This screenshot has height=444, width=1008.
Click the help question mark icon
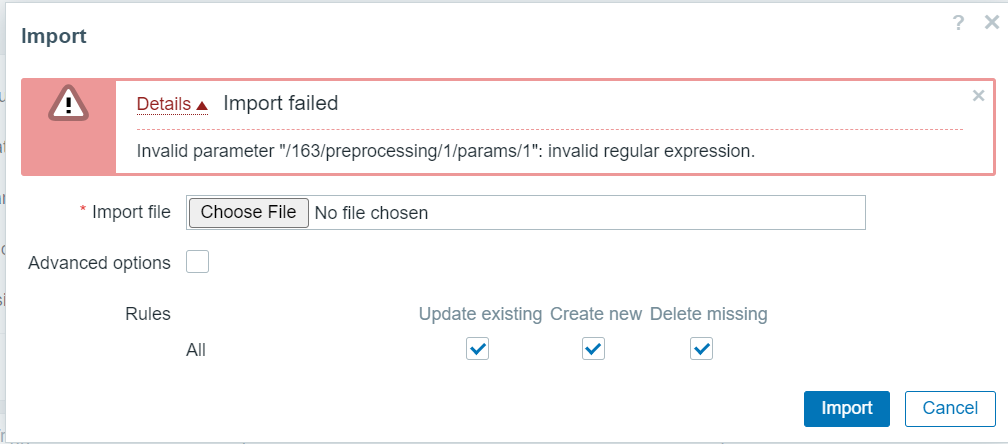click(x=958, y=23)
